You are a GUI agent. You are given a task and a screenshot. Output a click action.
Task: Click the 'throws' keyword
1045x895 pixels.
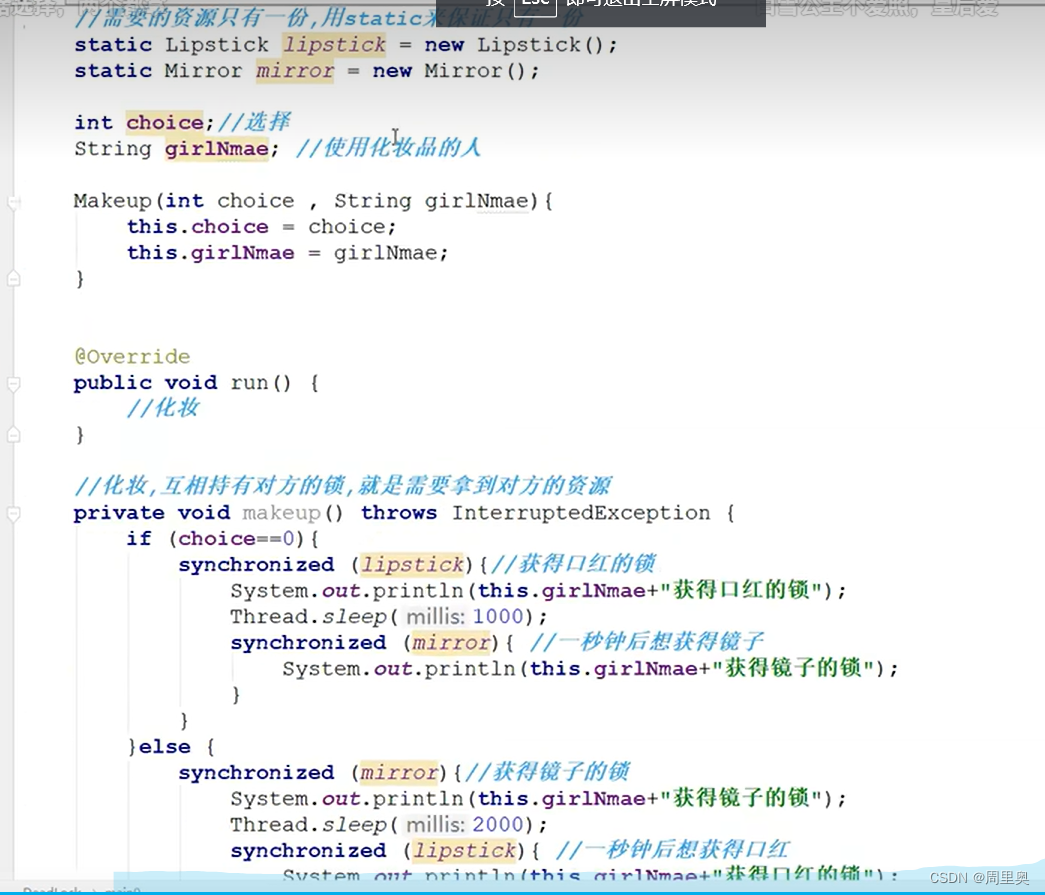point(399,512)
